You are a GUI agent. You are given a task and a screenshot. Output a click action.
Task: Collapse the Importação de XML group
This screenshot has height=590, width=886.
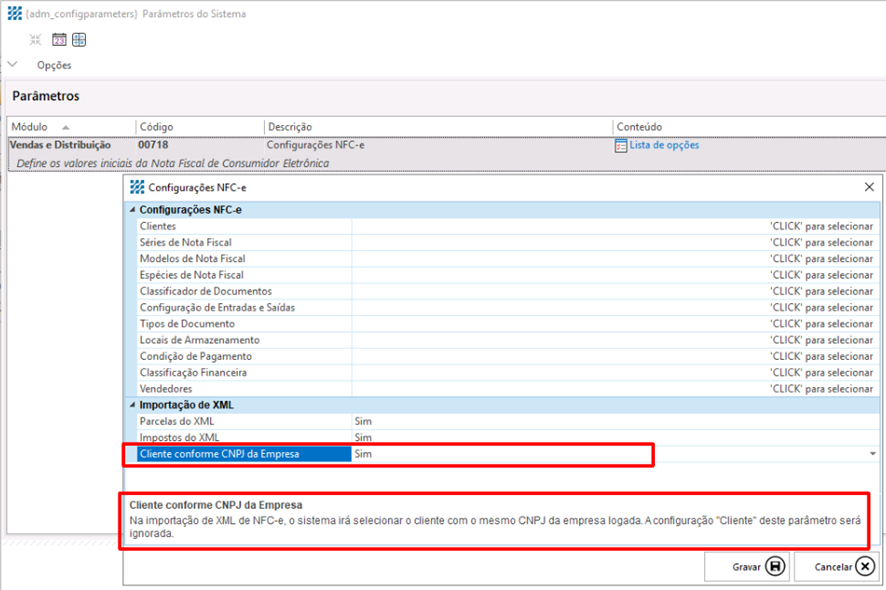click(x=131, y=405)
